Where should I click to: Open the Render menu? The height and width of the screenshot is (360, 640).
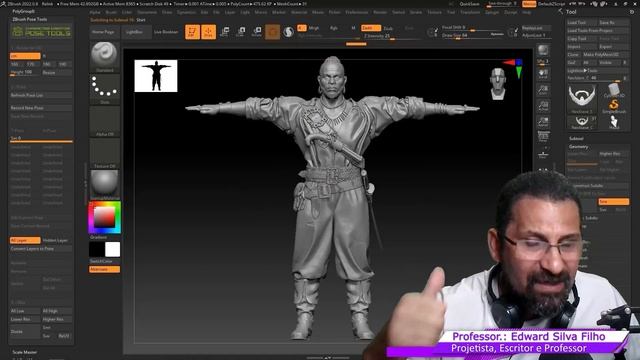pyautogui.click(x=380, y=12)
